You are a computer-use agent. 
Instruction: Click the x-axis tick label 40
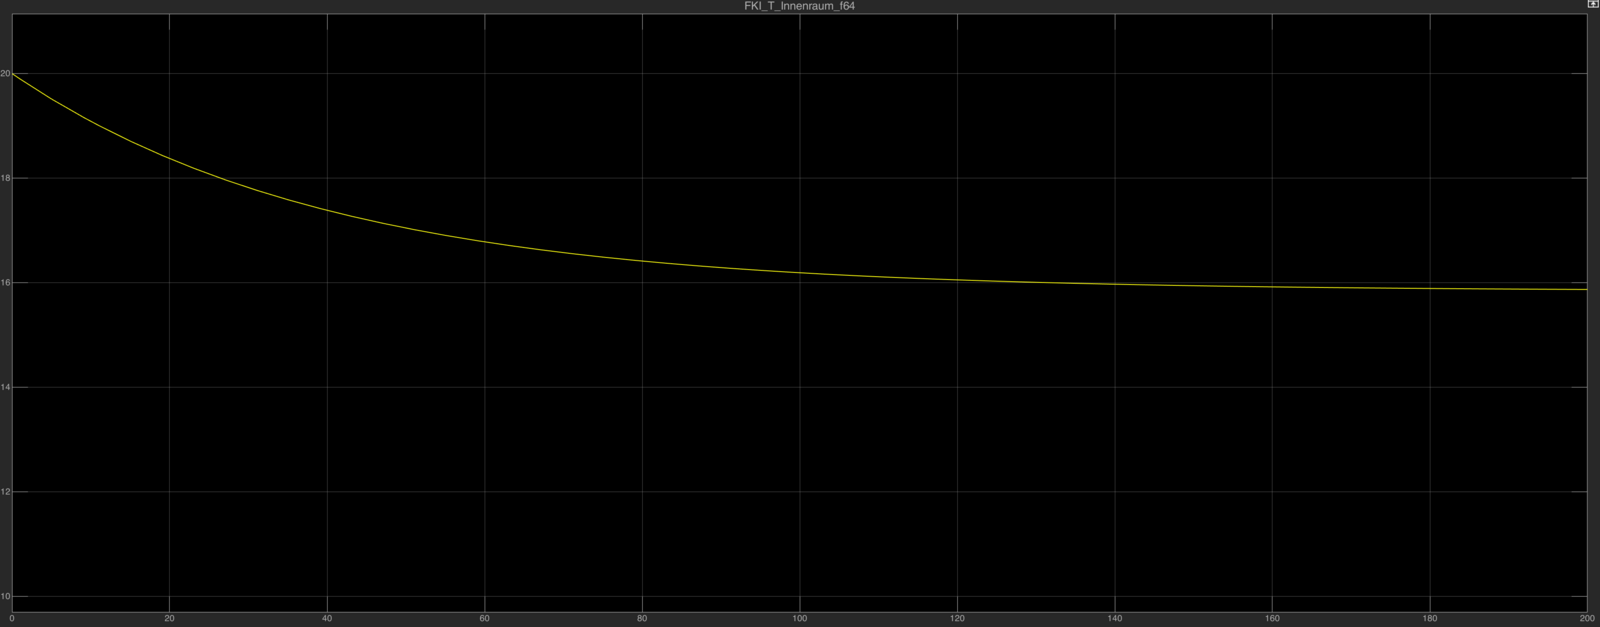327,618
